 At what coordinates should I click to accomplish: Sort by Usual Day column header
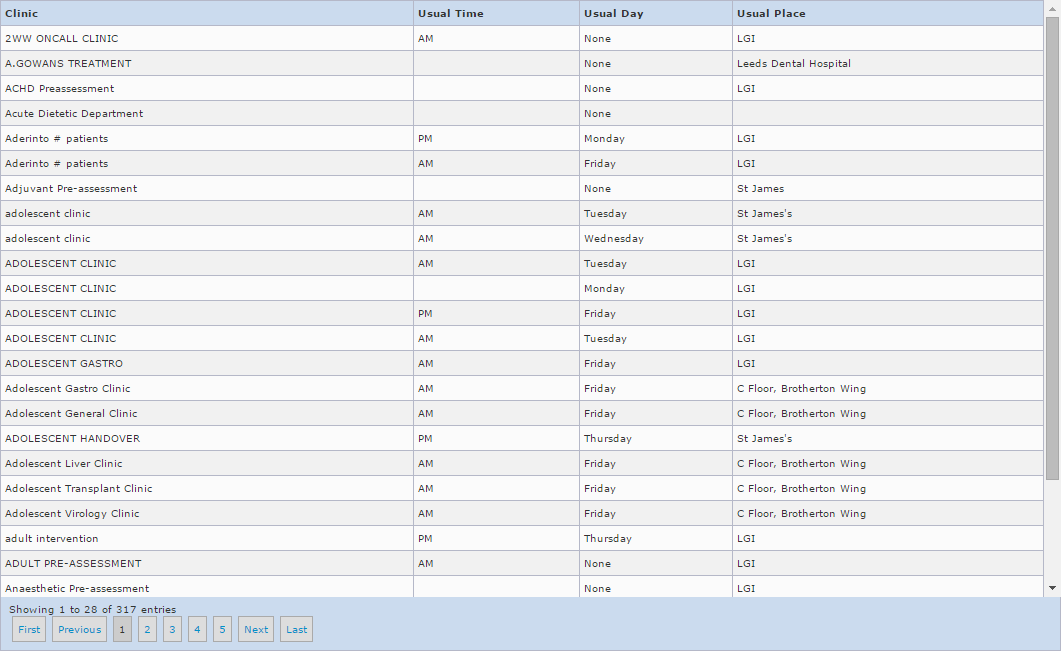click(613, 14)
